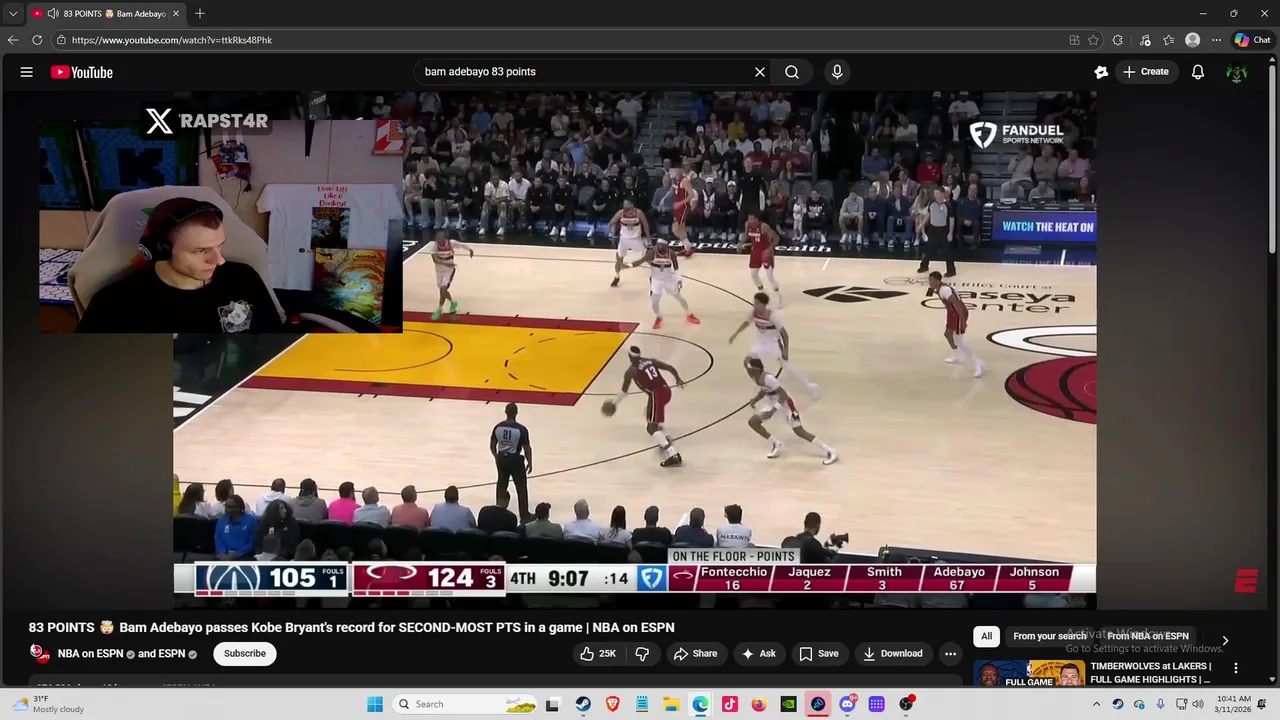Open browser extensions puzzle icon
Image resolution: width=1280 pixels, height=720 pixels.
tap(1118, 40)
